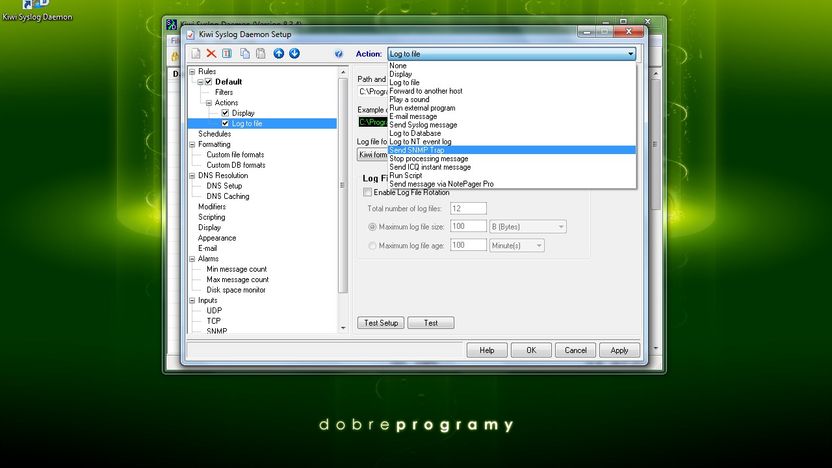Open Disk space monitor alarm item
832x468 pixels.
236,290
